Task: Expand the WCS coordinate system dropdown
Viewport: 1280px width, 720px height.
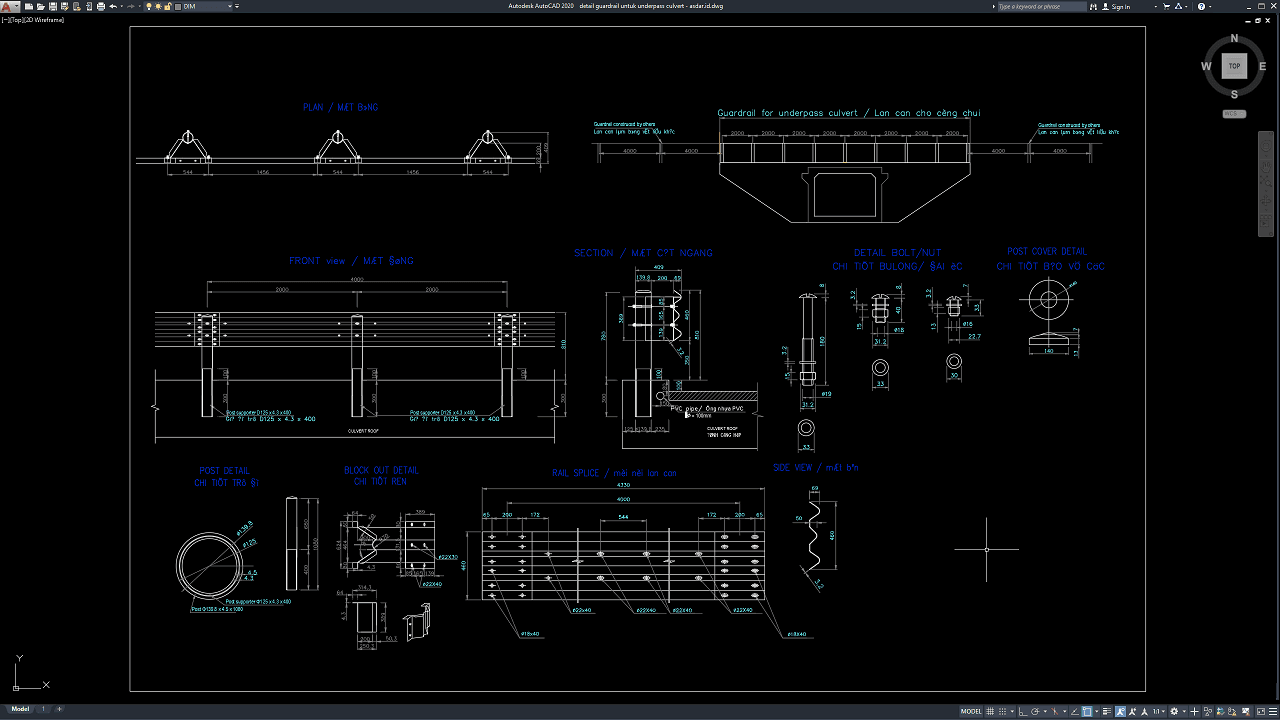Action: (1234, 114)
